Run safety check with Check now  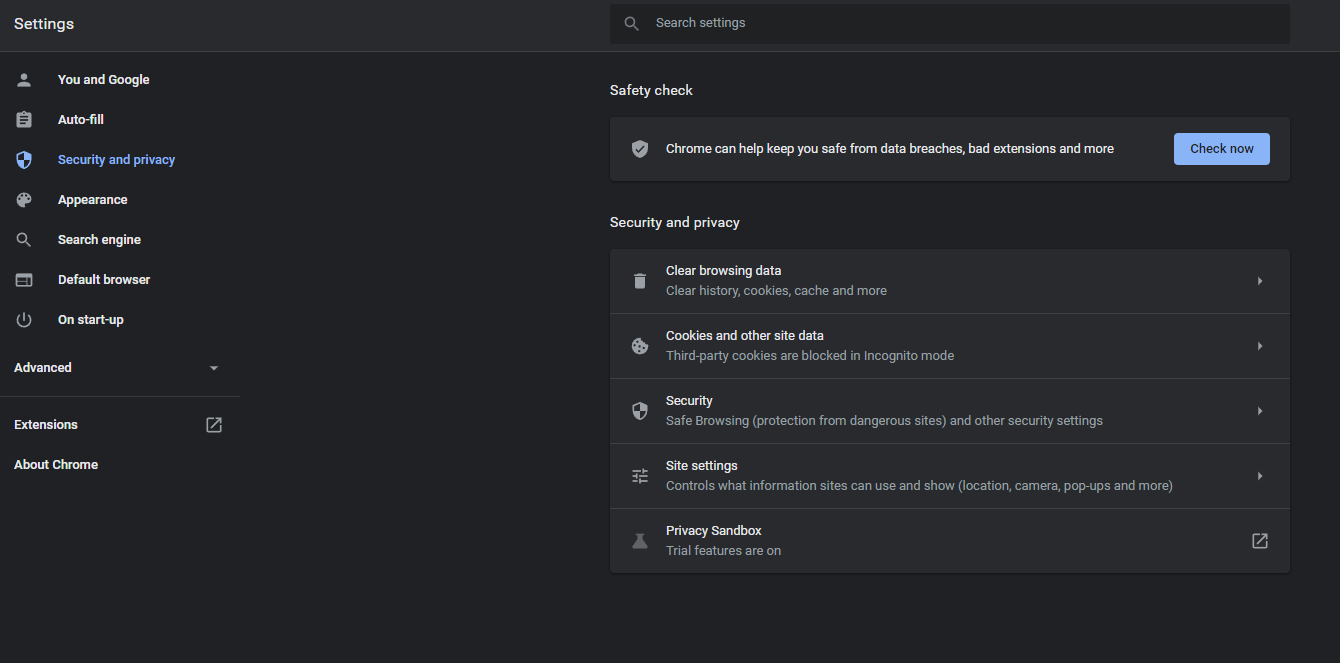(x=1222, y=149)
